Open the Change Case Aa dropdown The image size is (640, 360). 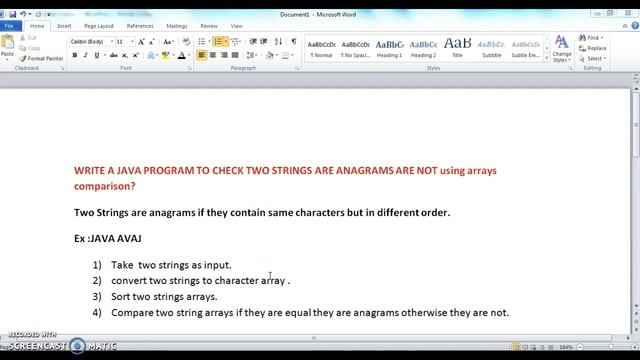169,42
